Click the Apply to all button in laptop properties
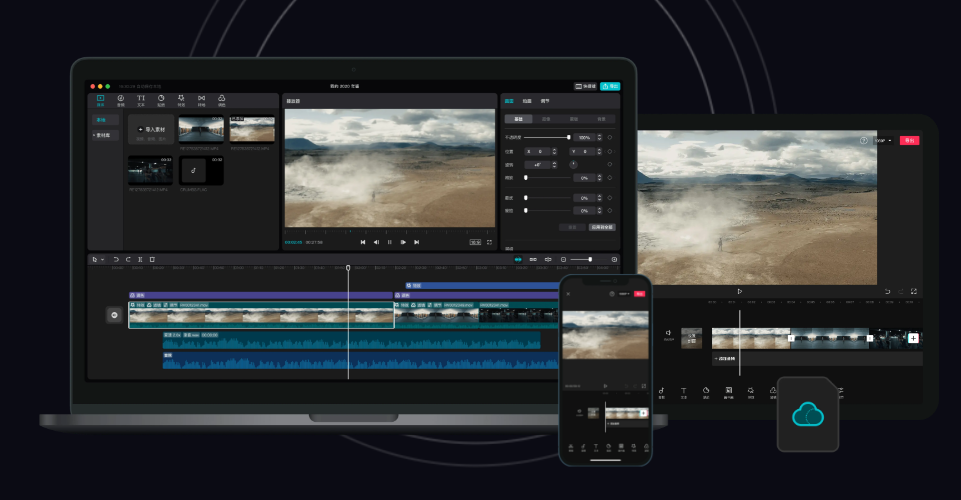This screenshot has height=500, width=961. 602,227
